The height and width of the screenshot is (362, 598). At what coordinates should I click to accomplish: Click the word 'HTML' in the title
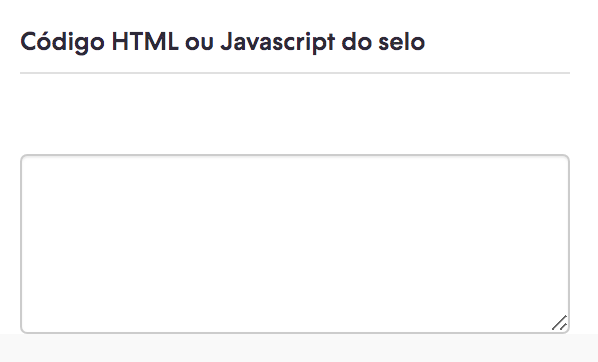[145, 41]
